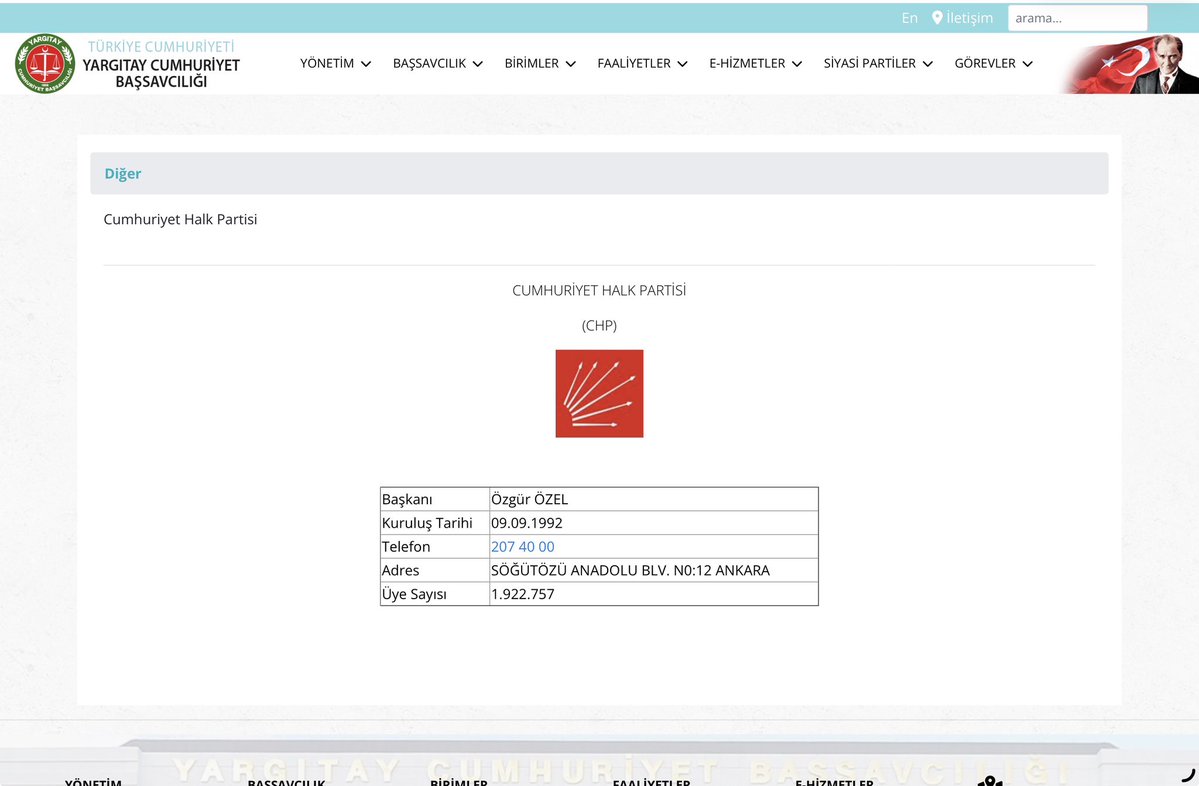Click the Atatürk and flag banner image

[1129, 64]
